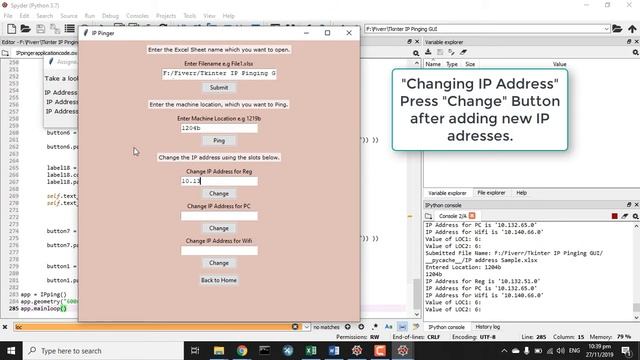640x360 pixels.
Task: Browse tabs icon in editor panel
Action: click(5, 53)
